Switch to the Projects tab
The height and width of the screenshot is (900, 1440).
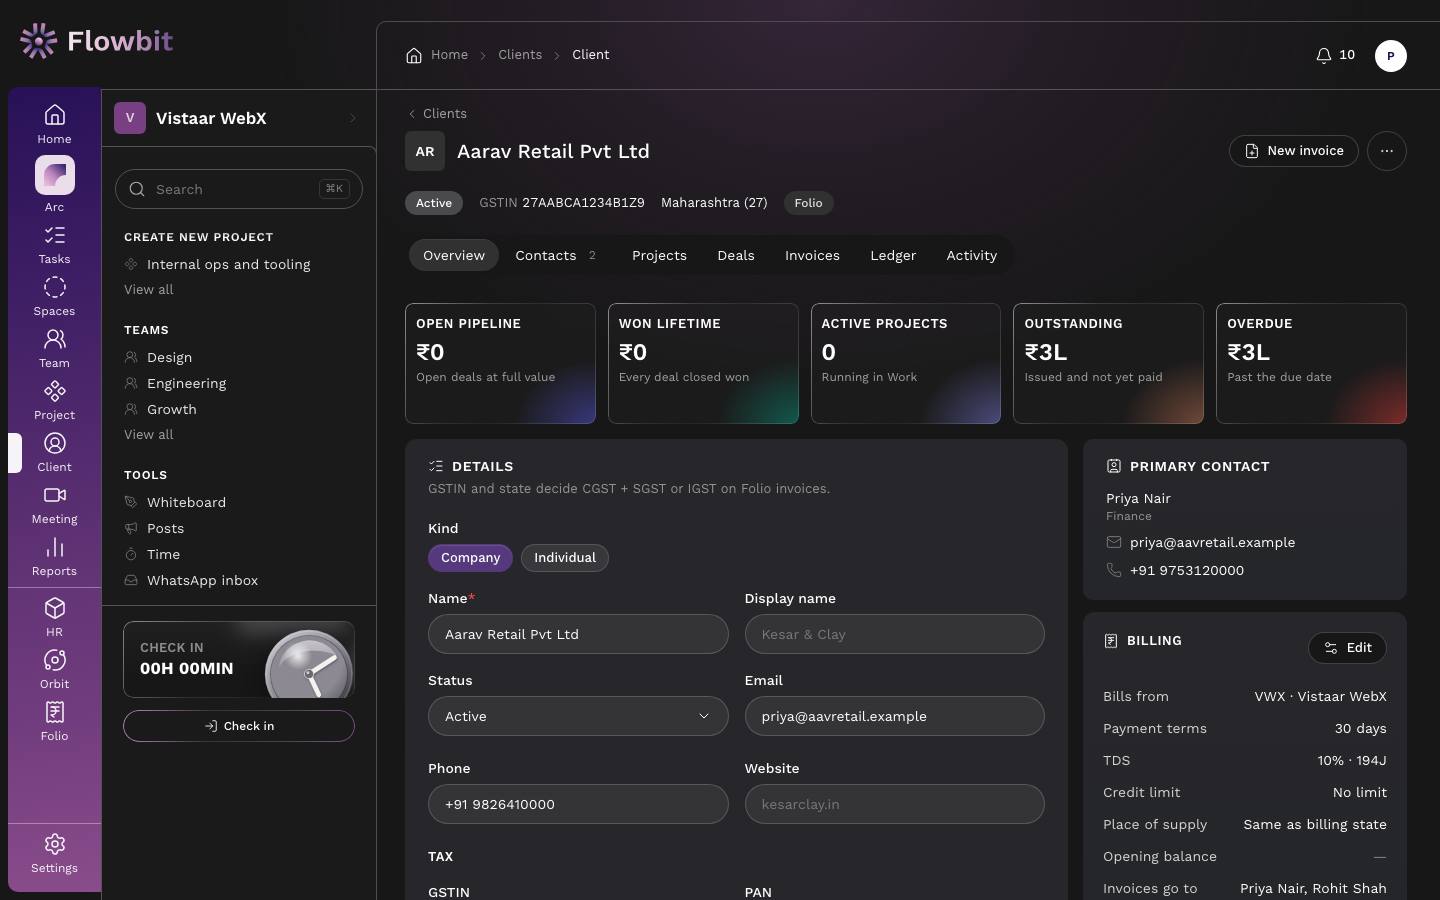click(659, 255)
